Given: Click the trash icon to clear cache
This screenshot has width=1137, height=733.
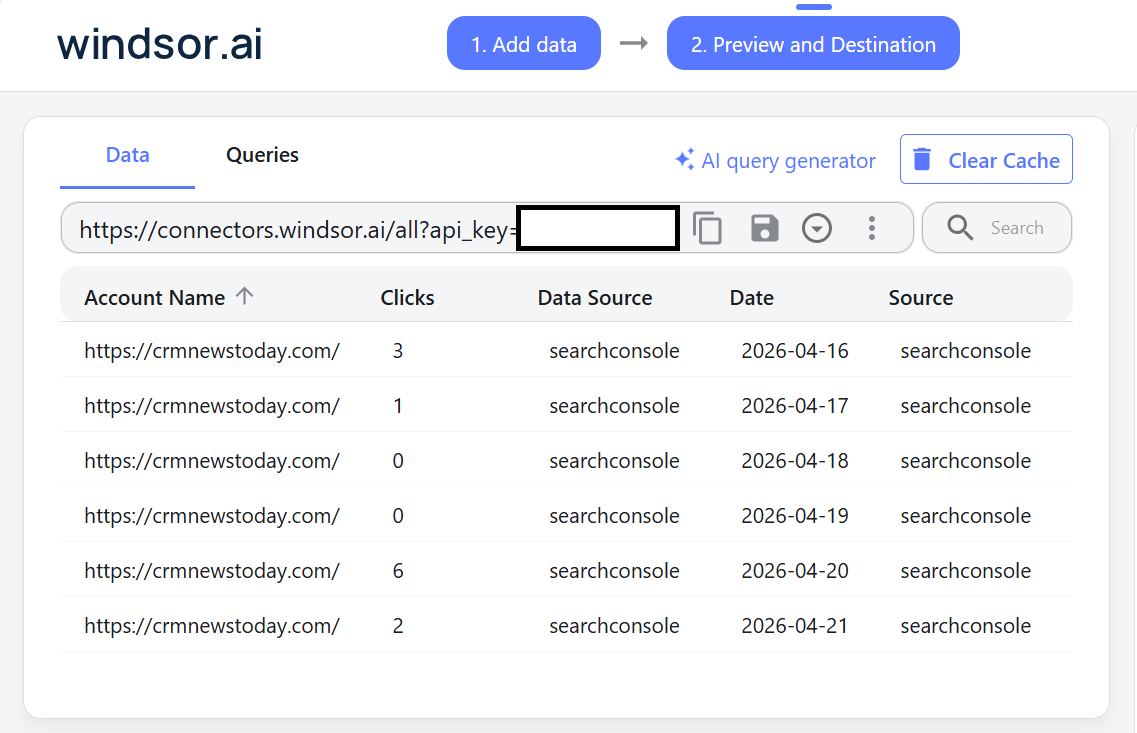Looking at the screenshot, I should [x=922, y=159].
